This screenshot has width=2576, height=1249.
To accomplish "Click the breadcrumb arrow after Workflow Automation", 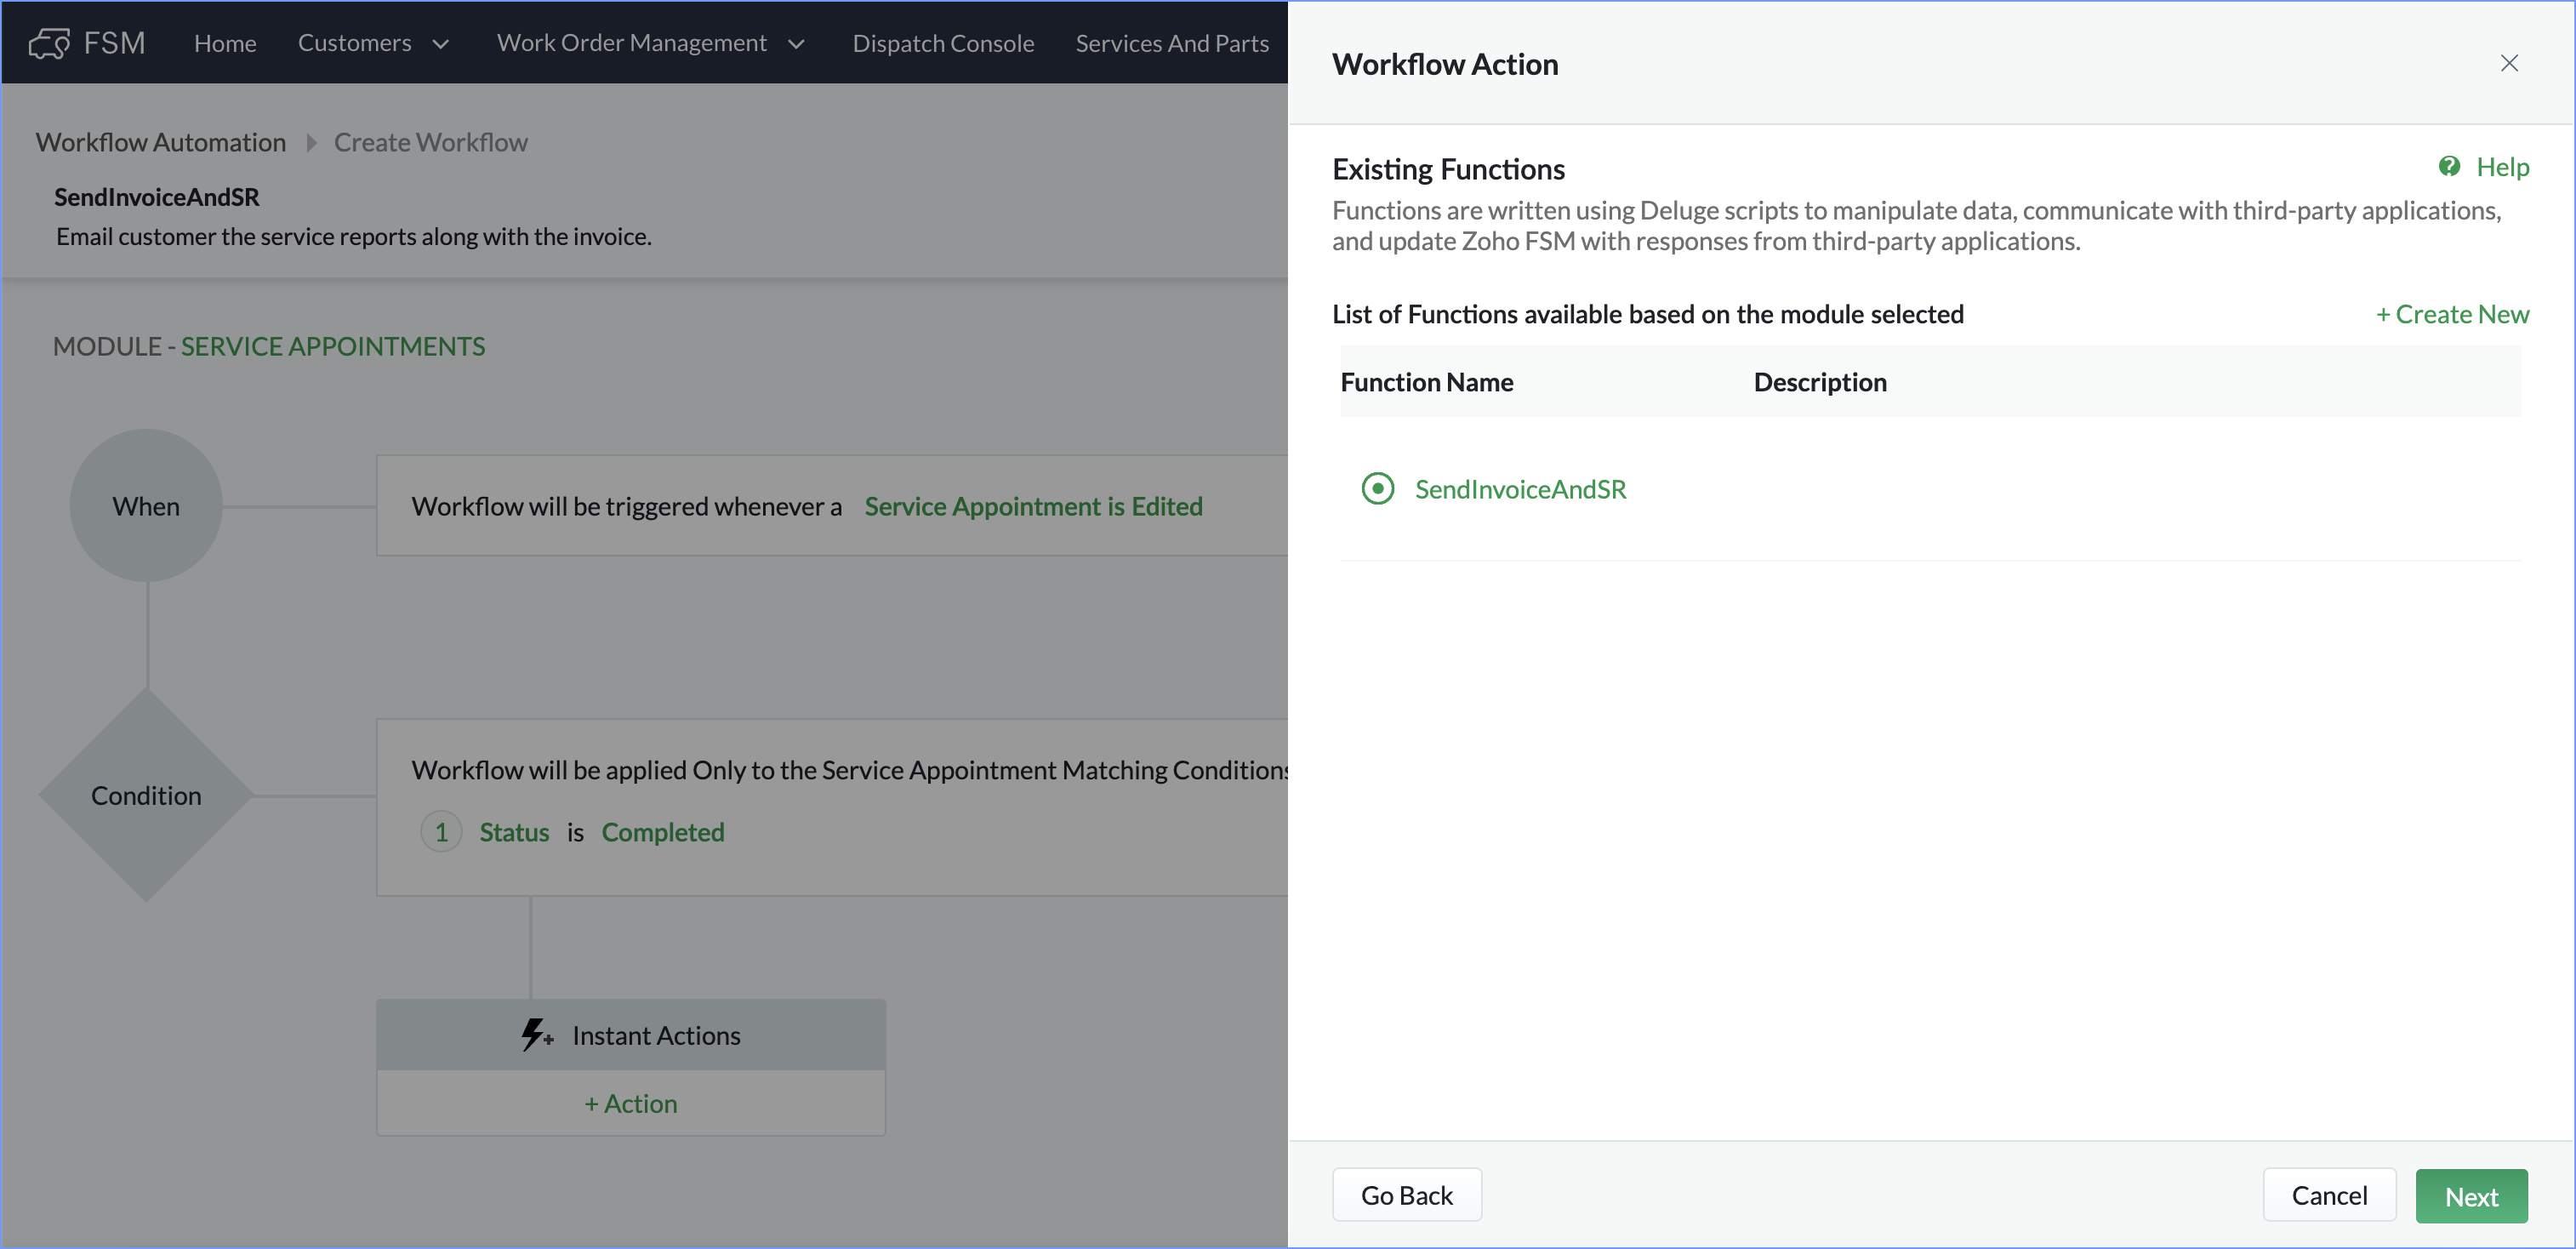I will [x=311, y=143].
